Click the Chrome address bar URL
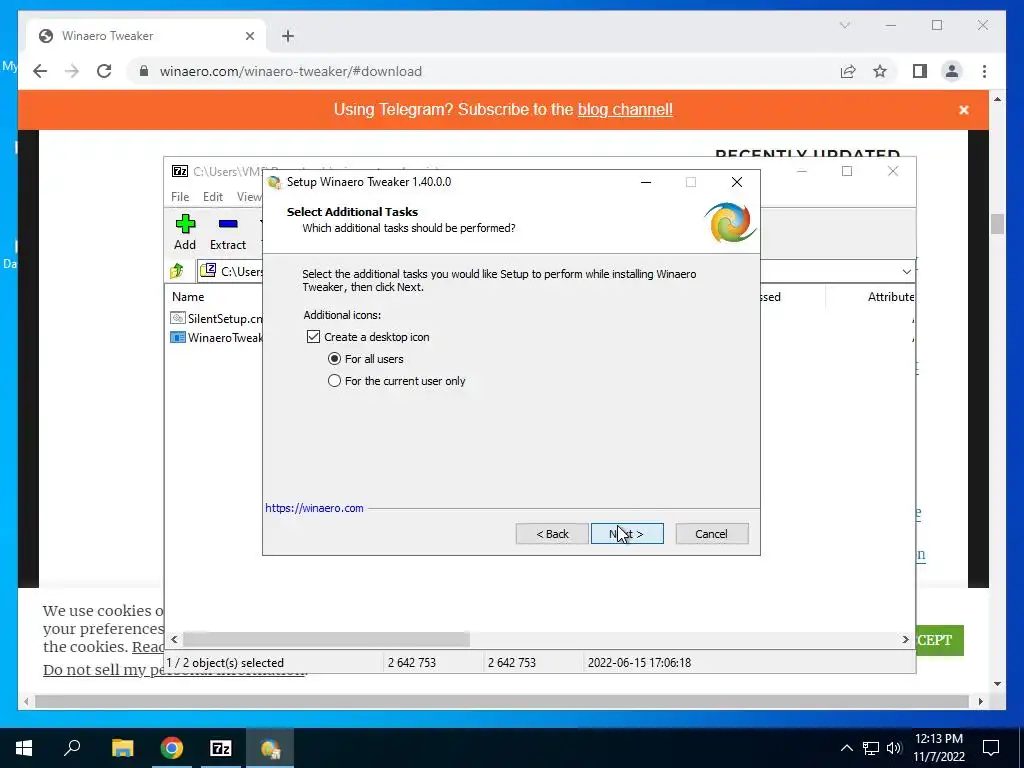 [x=291, y=71]
